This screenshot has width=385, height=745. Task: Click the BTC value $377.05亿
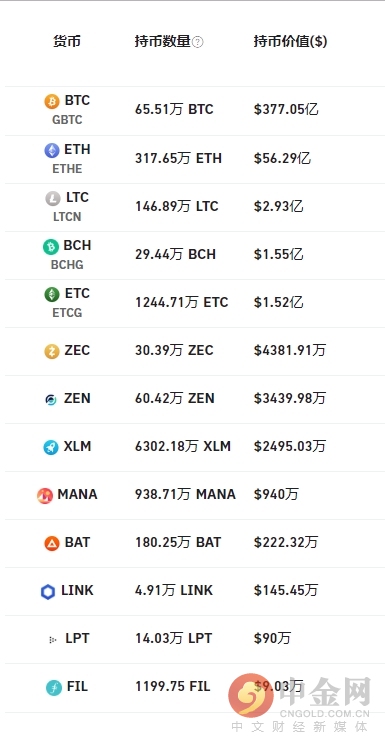pyautogui.click(x=286, y=110)
